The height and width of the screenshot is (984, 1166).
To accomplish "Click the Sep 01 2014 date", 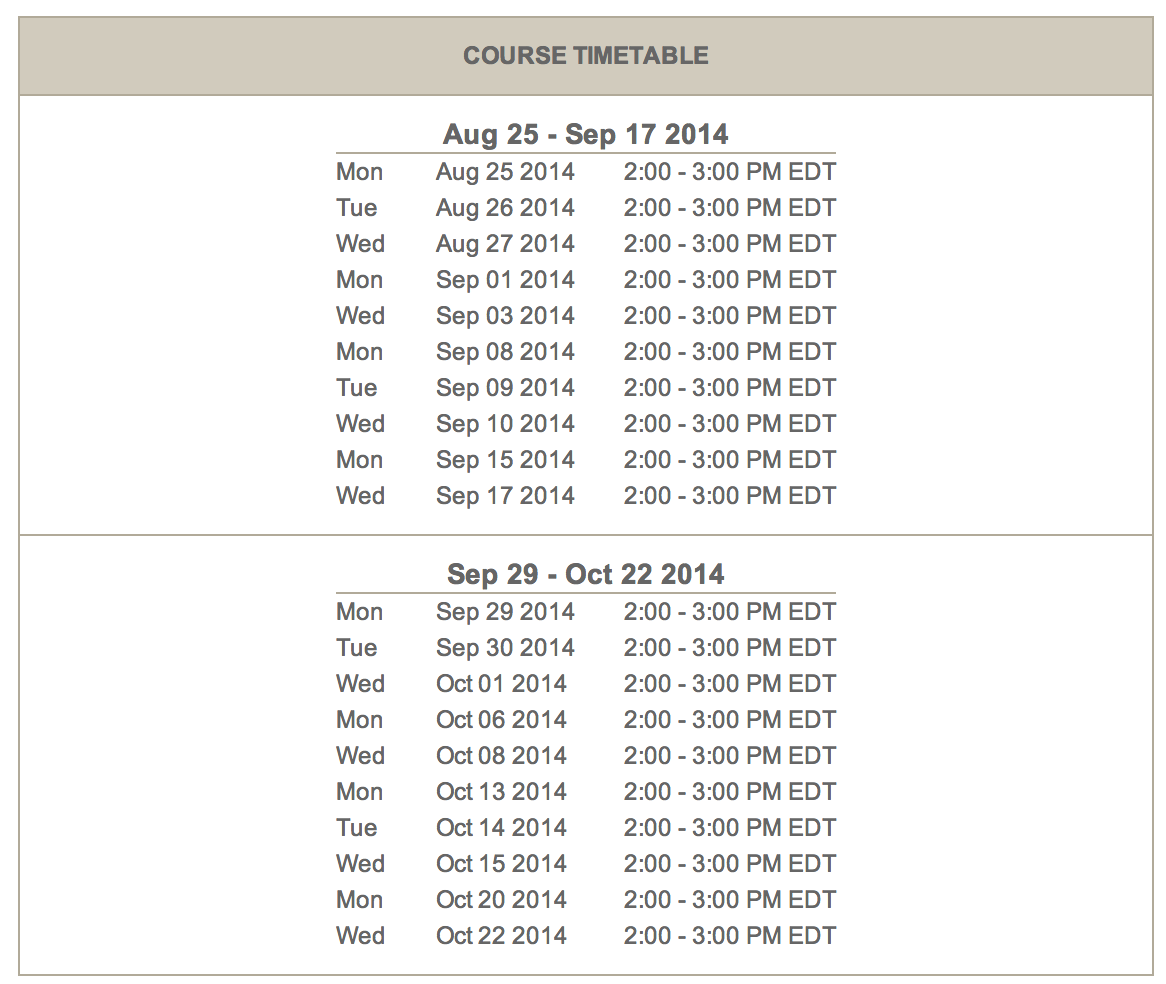I will 505,280.
